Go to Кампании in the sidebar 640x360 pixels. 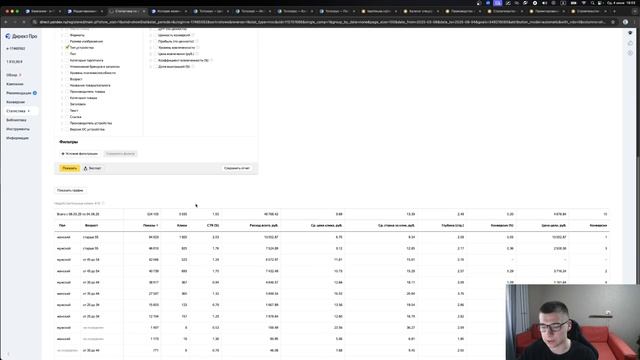click(x=15, y=84)
